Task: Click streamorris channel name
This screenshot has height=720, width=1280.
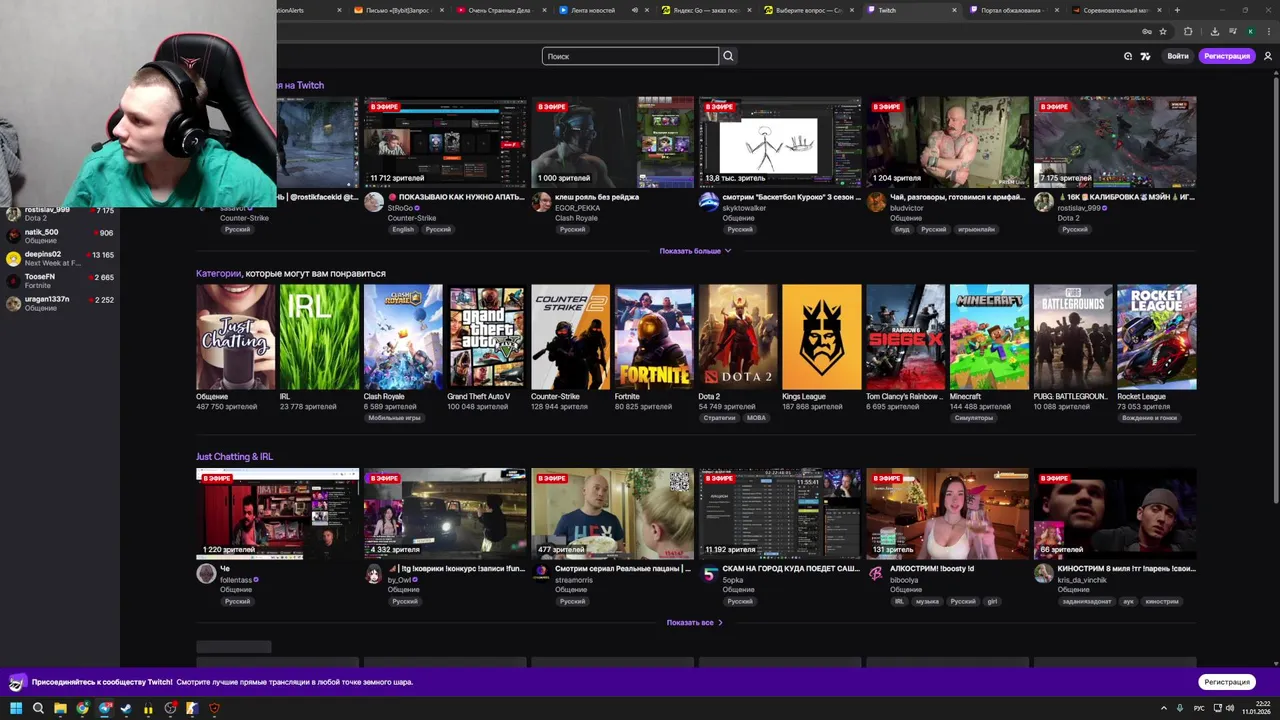Action: pos(574,580)
